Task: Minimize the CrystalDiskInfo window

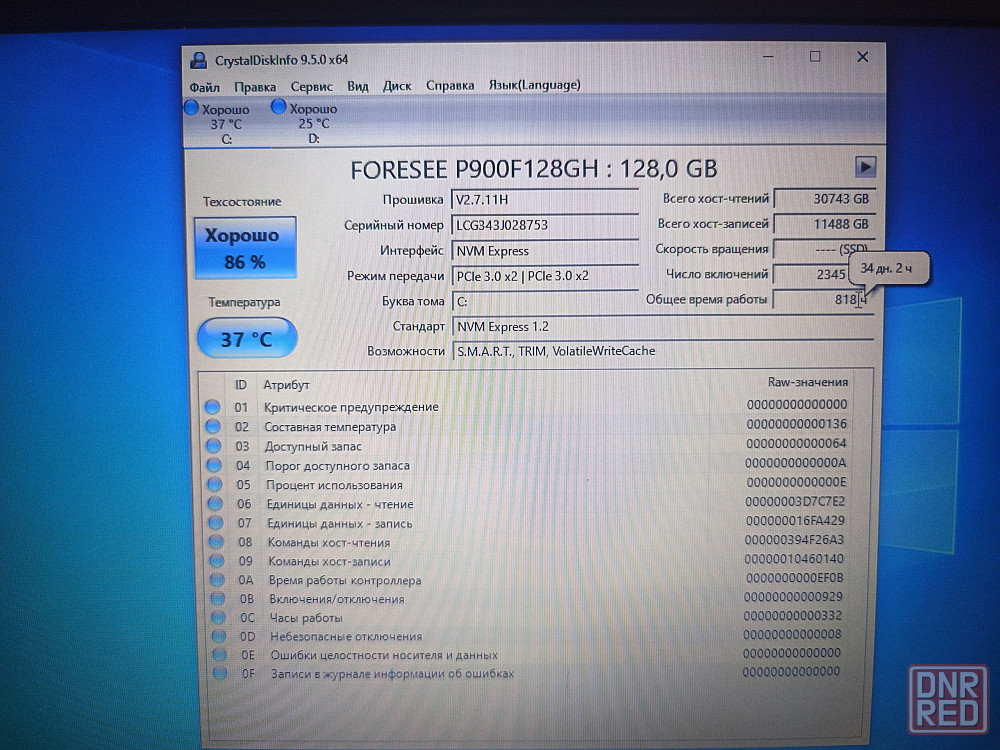Action: point(768,57)
